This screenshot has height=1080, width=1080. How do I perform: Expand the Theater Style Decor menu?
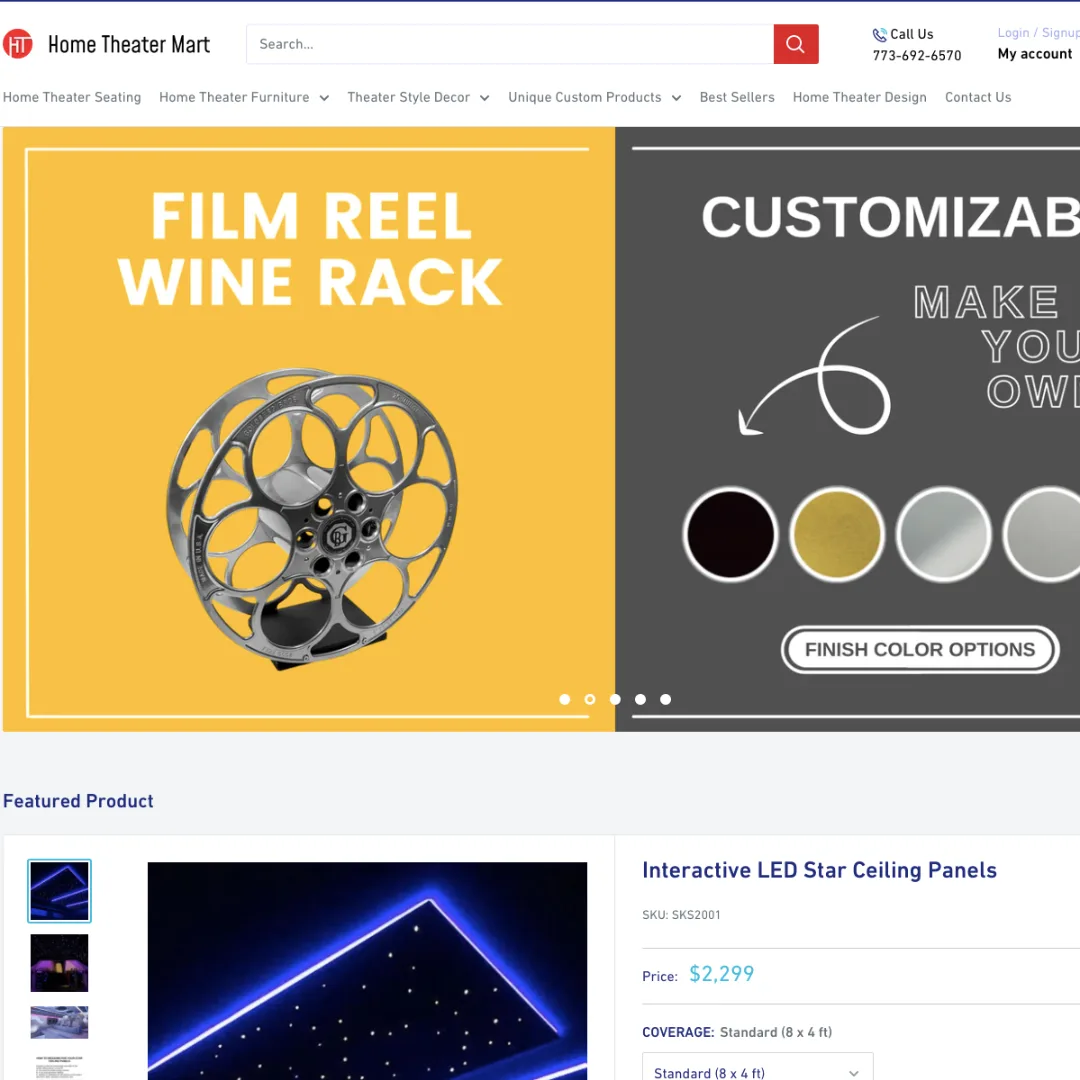[418, 98]
